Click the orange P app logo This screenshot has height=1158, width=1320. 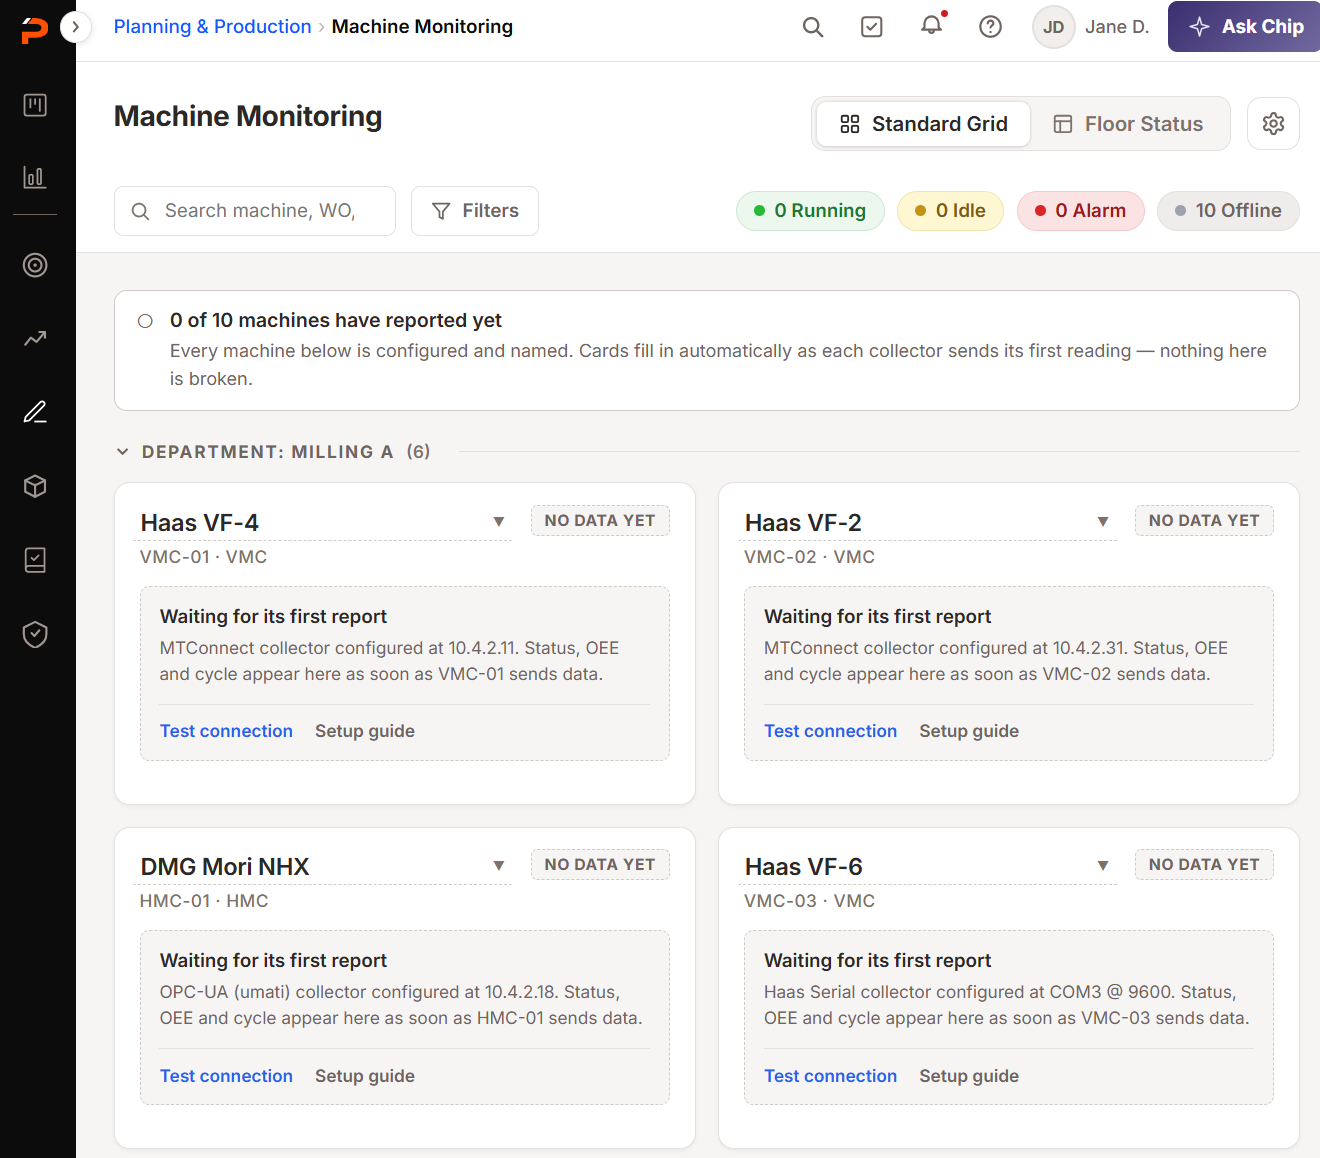pyautogui.click(x=35, y=30)
